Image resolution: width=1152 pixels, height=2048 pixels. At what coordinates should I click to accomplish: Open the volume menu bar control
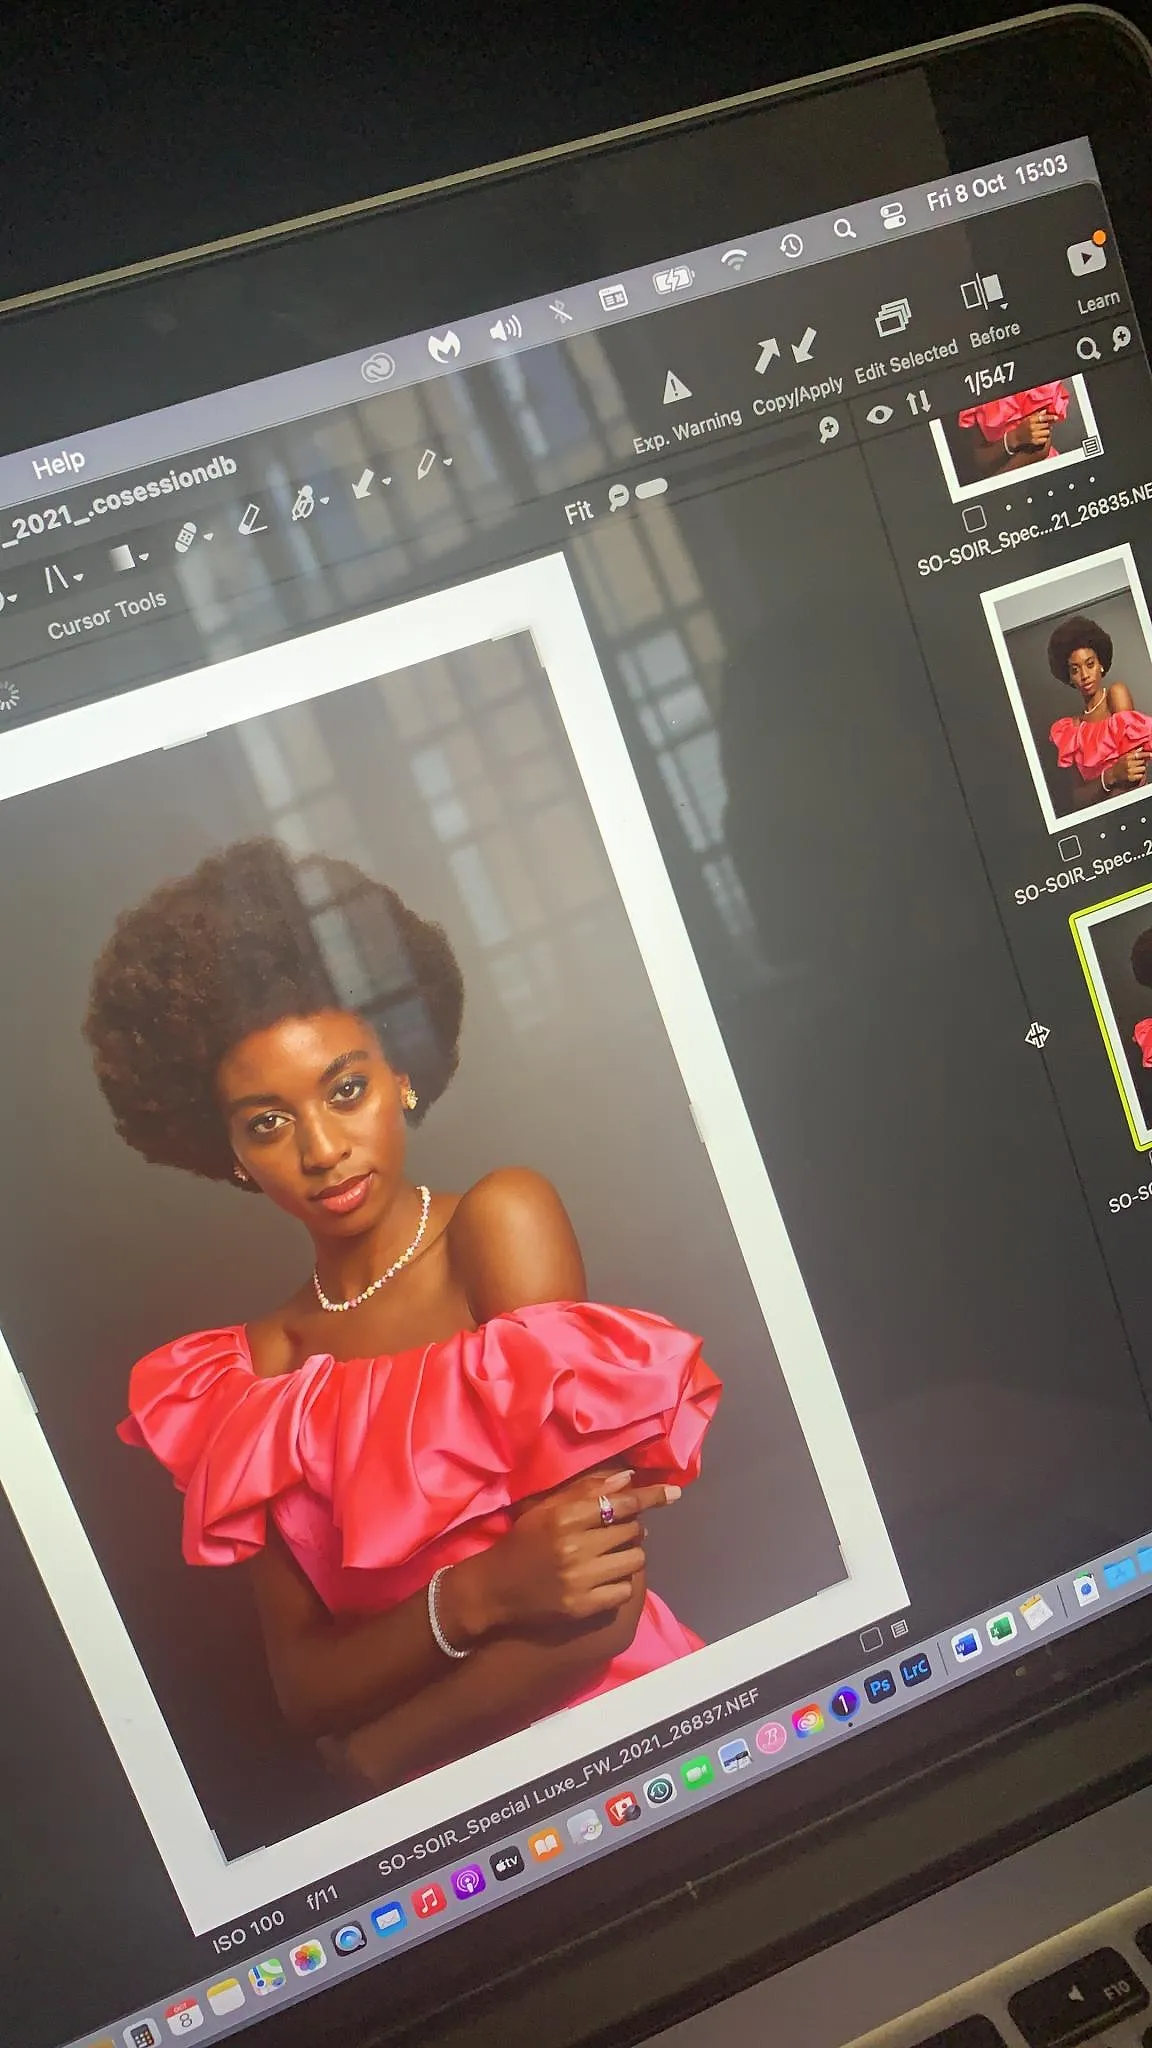506,329
